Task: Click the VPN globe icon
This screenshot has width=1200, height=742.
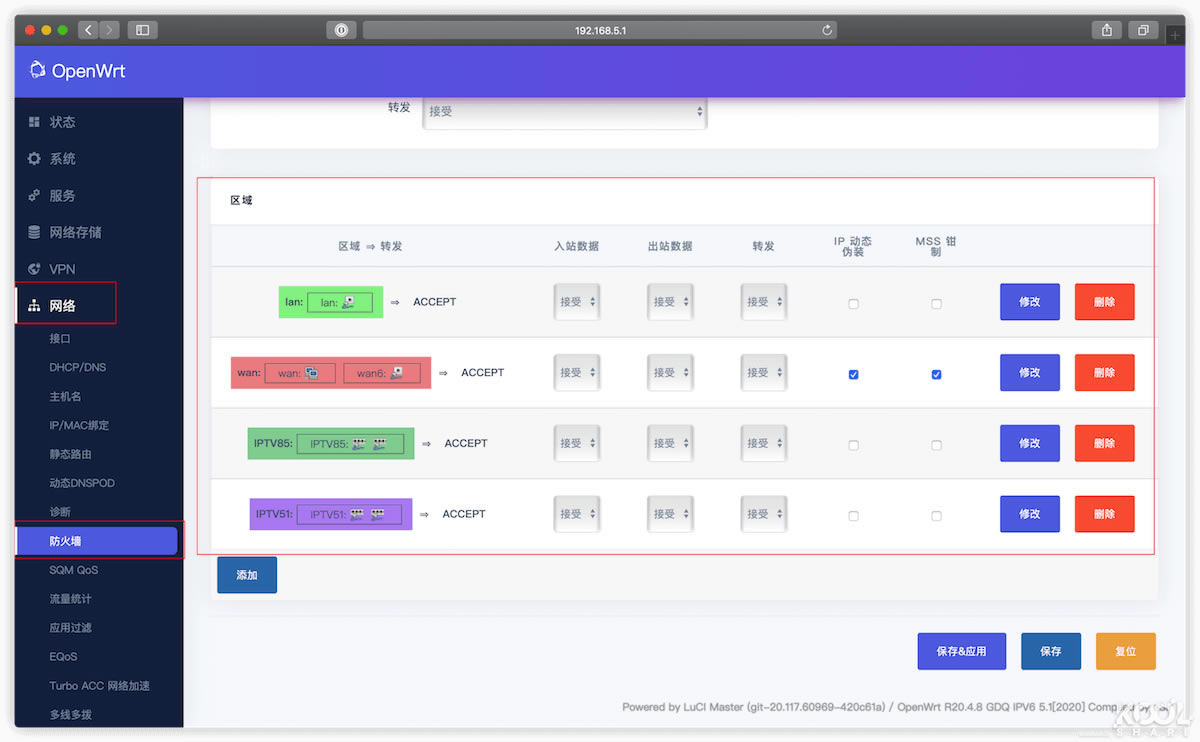Action: [x=35, y=269]
